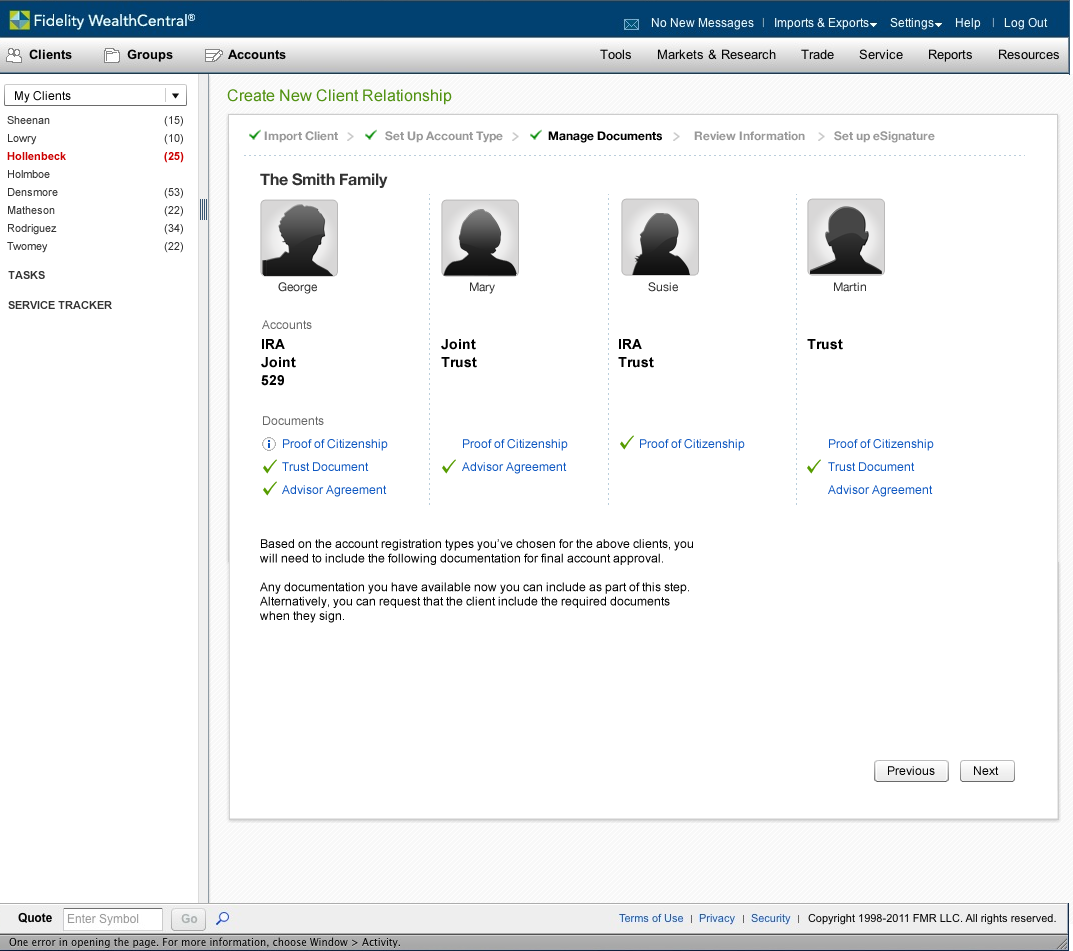Click checkmark beside Martin's Trust Document
Image resolution: width=1073 pixels, height=951 pixels.
814,467
